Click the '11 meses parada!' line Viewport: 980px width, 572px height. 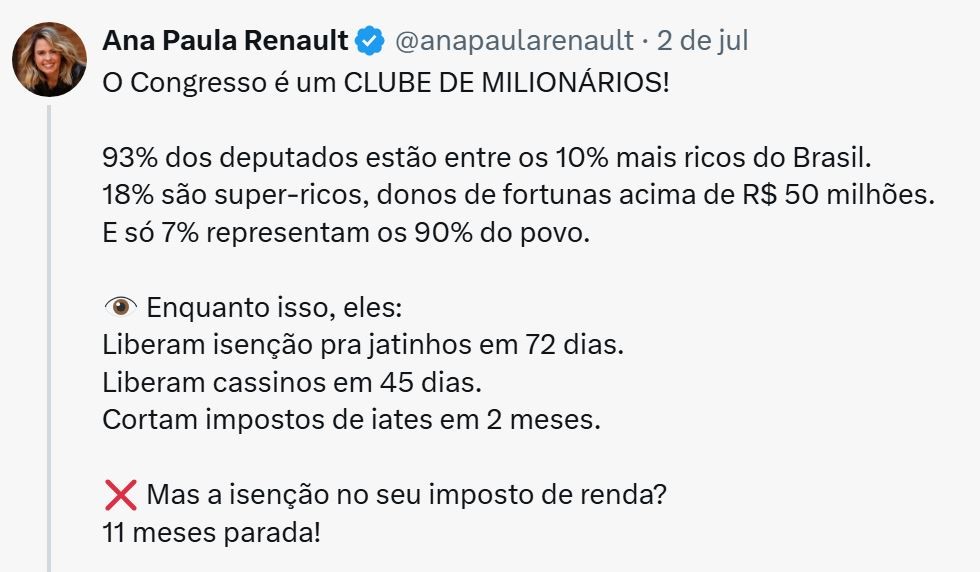tap(211, 532)
